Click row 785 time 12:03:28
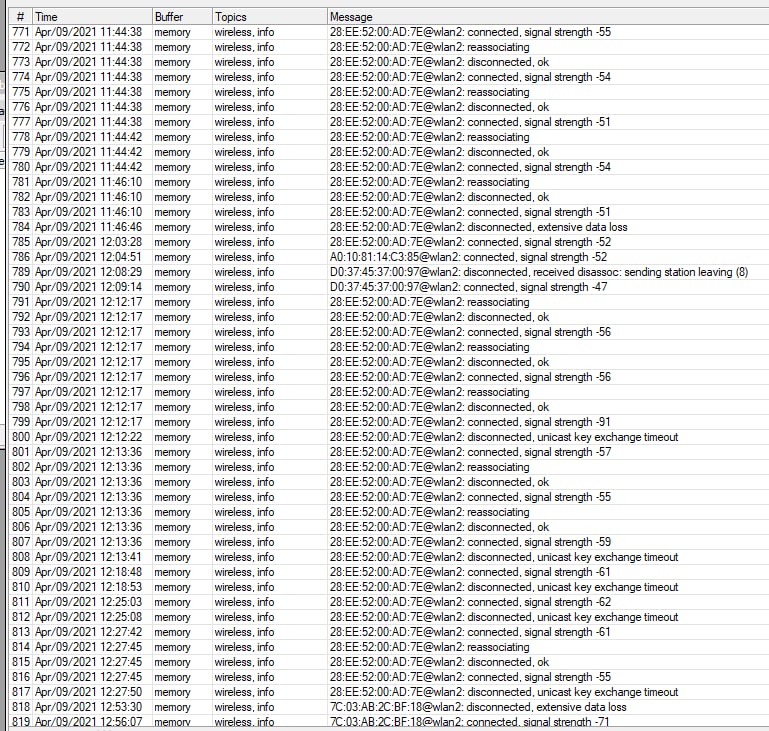The width and height of the screenshot is (769, 731). click(x=88, y=242)
